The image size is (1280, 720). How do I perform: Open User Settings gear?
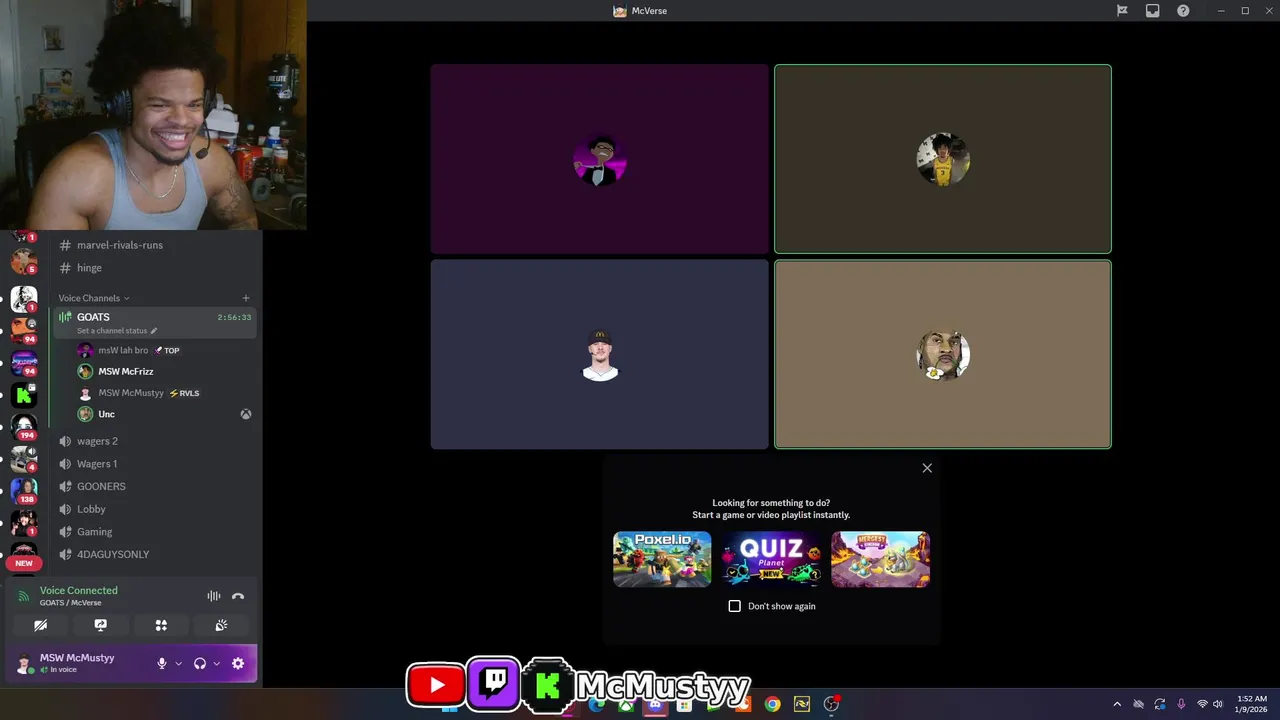click(x=238, y=663)
